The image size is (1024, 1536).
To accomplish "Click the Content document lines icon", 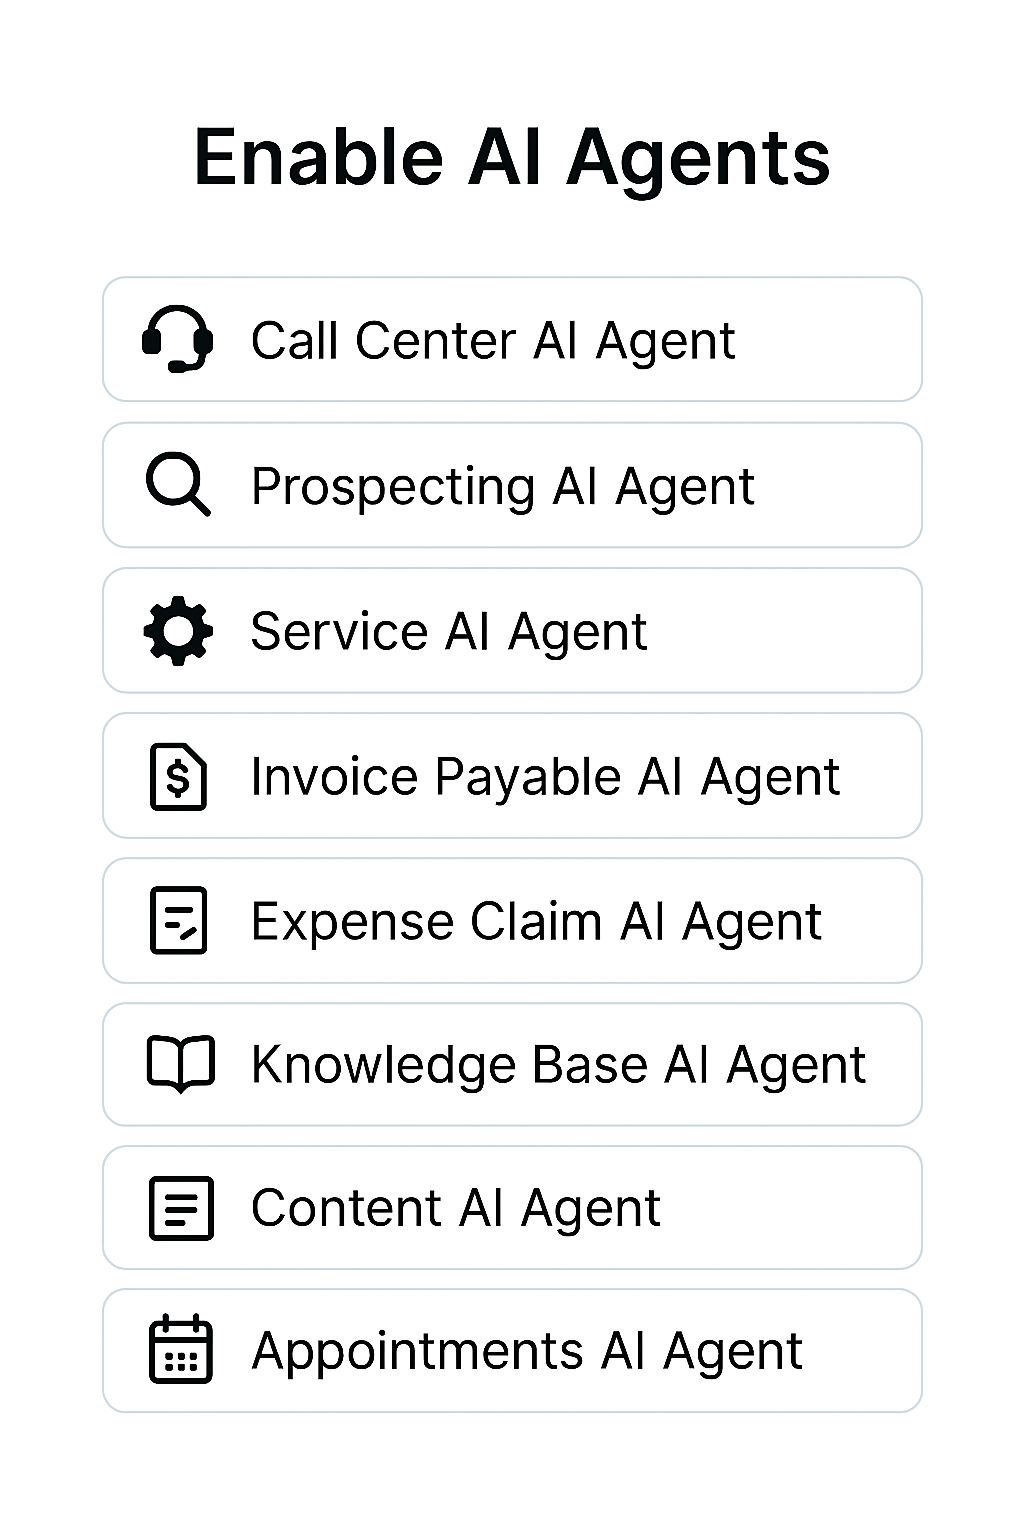I will (x=180, y=1208).
